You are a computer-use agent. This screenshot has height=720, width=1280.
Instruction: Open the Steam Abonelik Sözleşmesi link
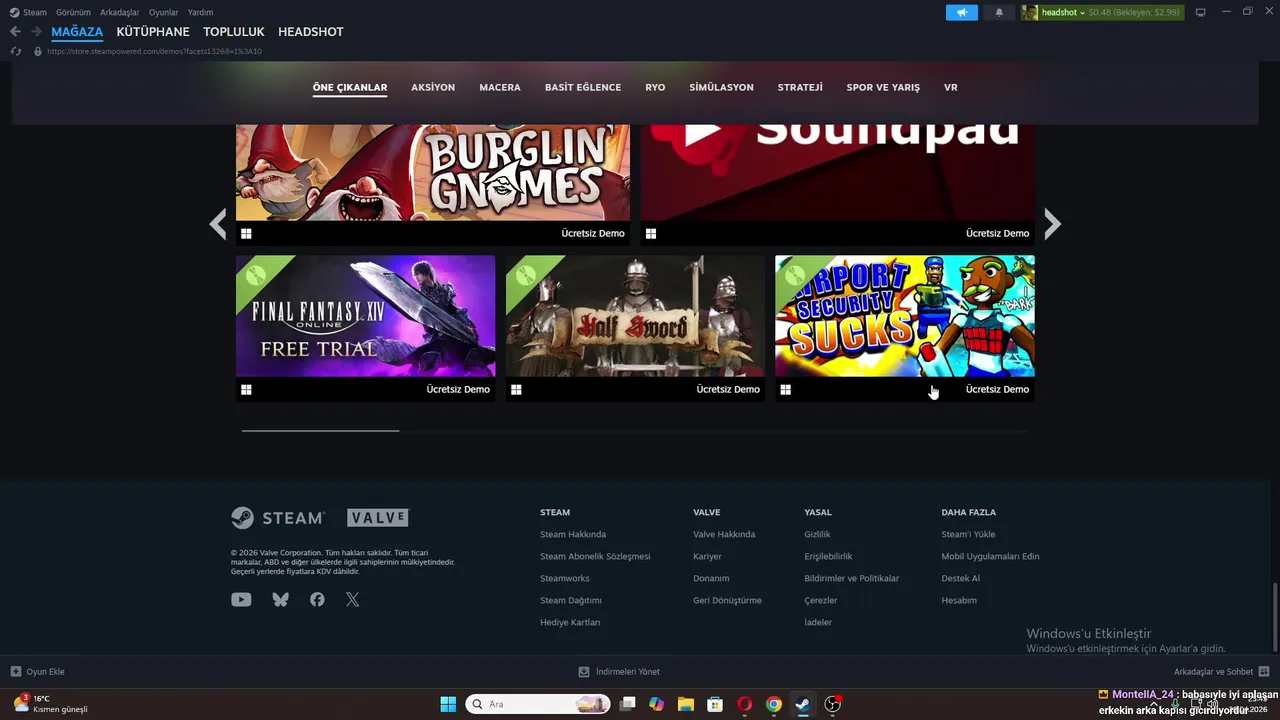pyautogui.click(x=595, y=556)
